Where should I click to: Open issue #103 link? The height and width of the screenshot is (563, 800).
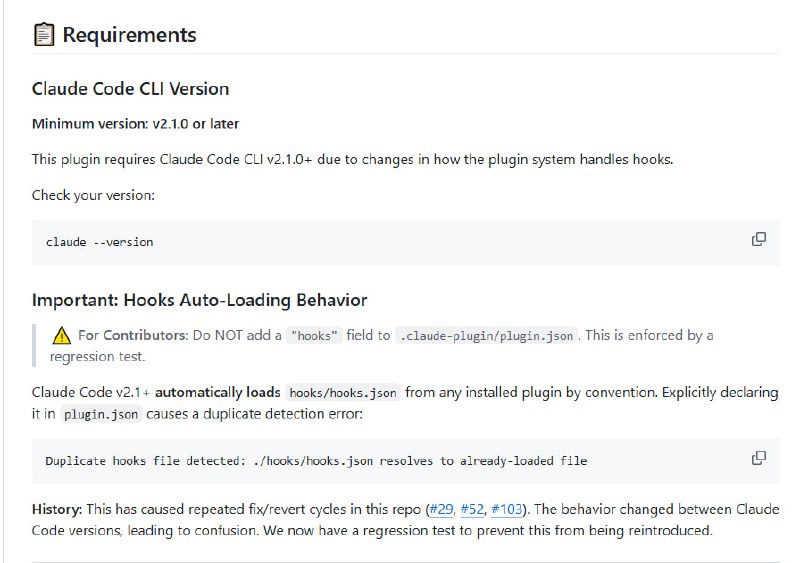[508, 510]
